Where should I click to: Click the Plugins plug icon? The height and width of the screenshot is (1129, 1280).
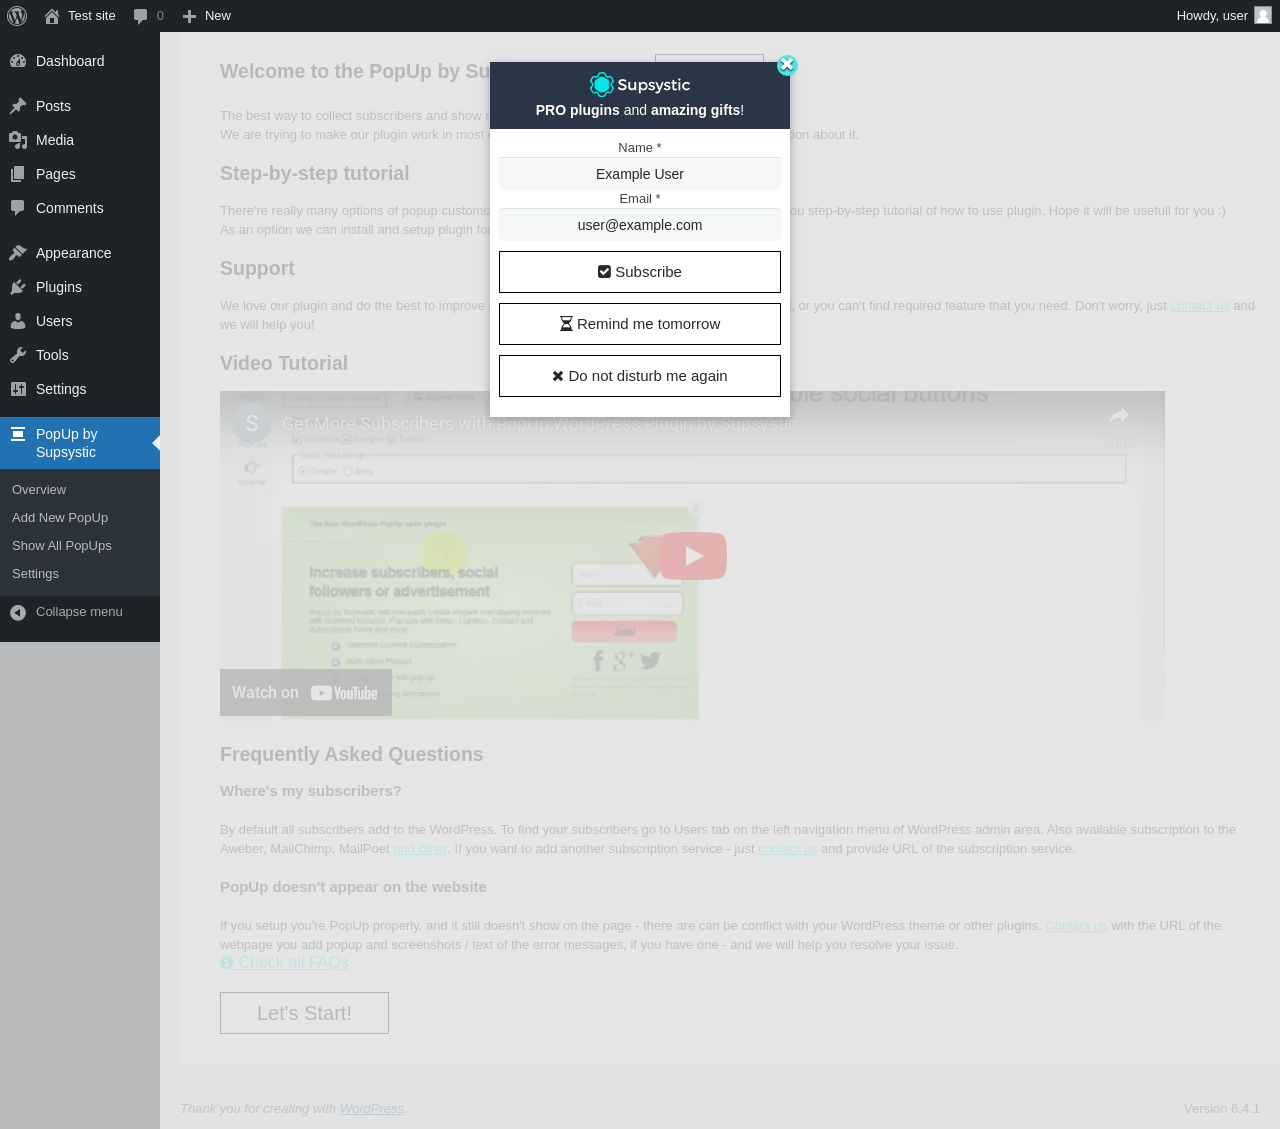click(x=18, y=287)
